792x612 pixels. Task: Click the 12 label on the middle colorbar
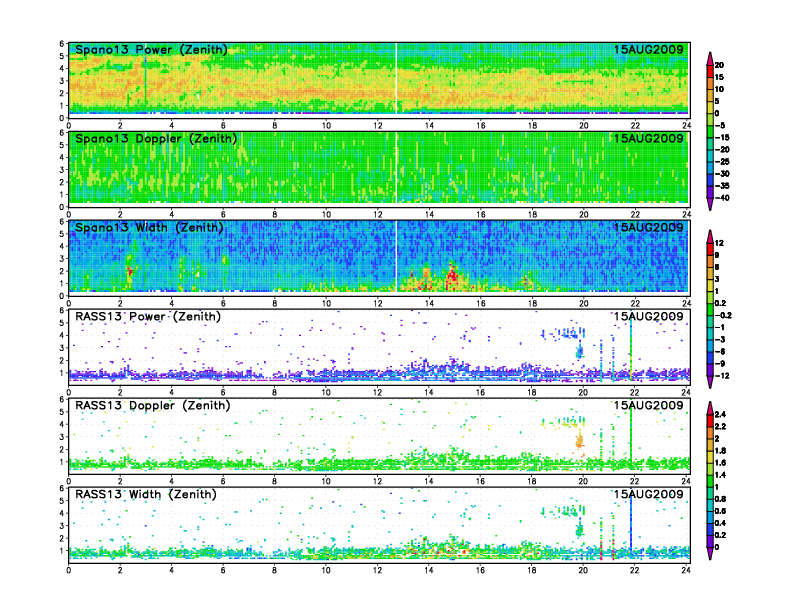719,243
